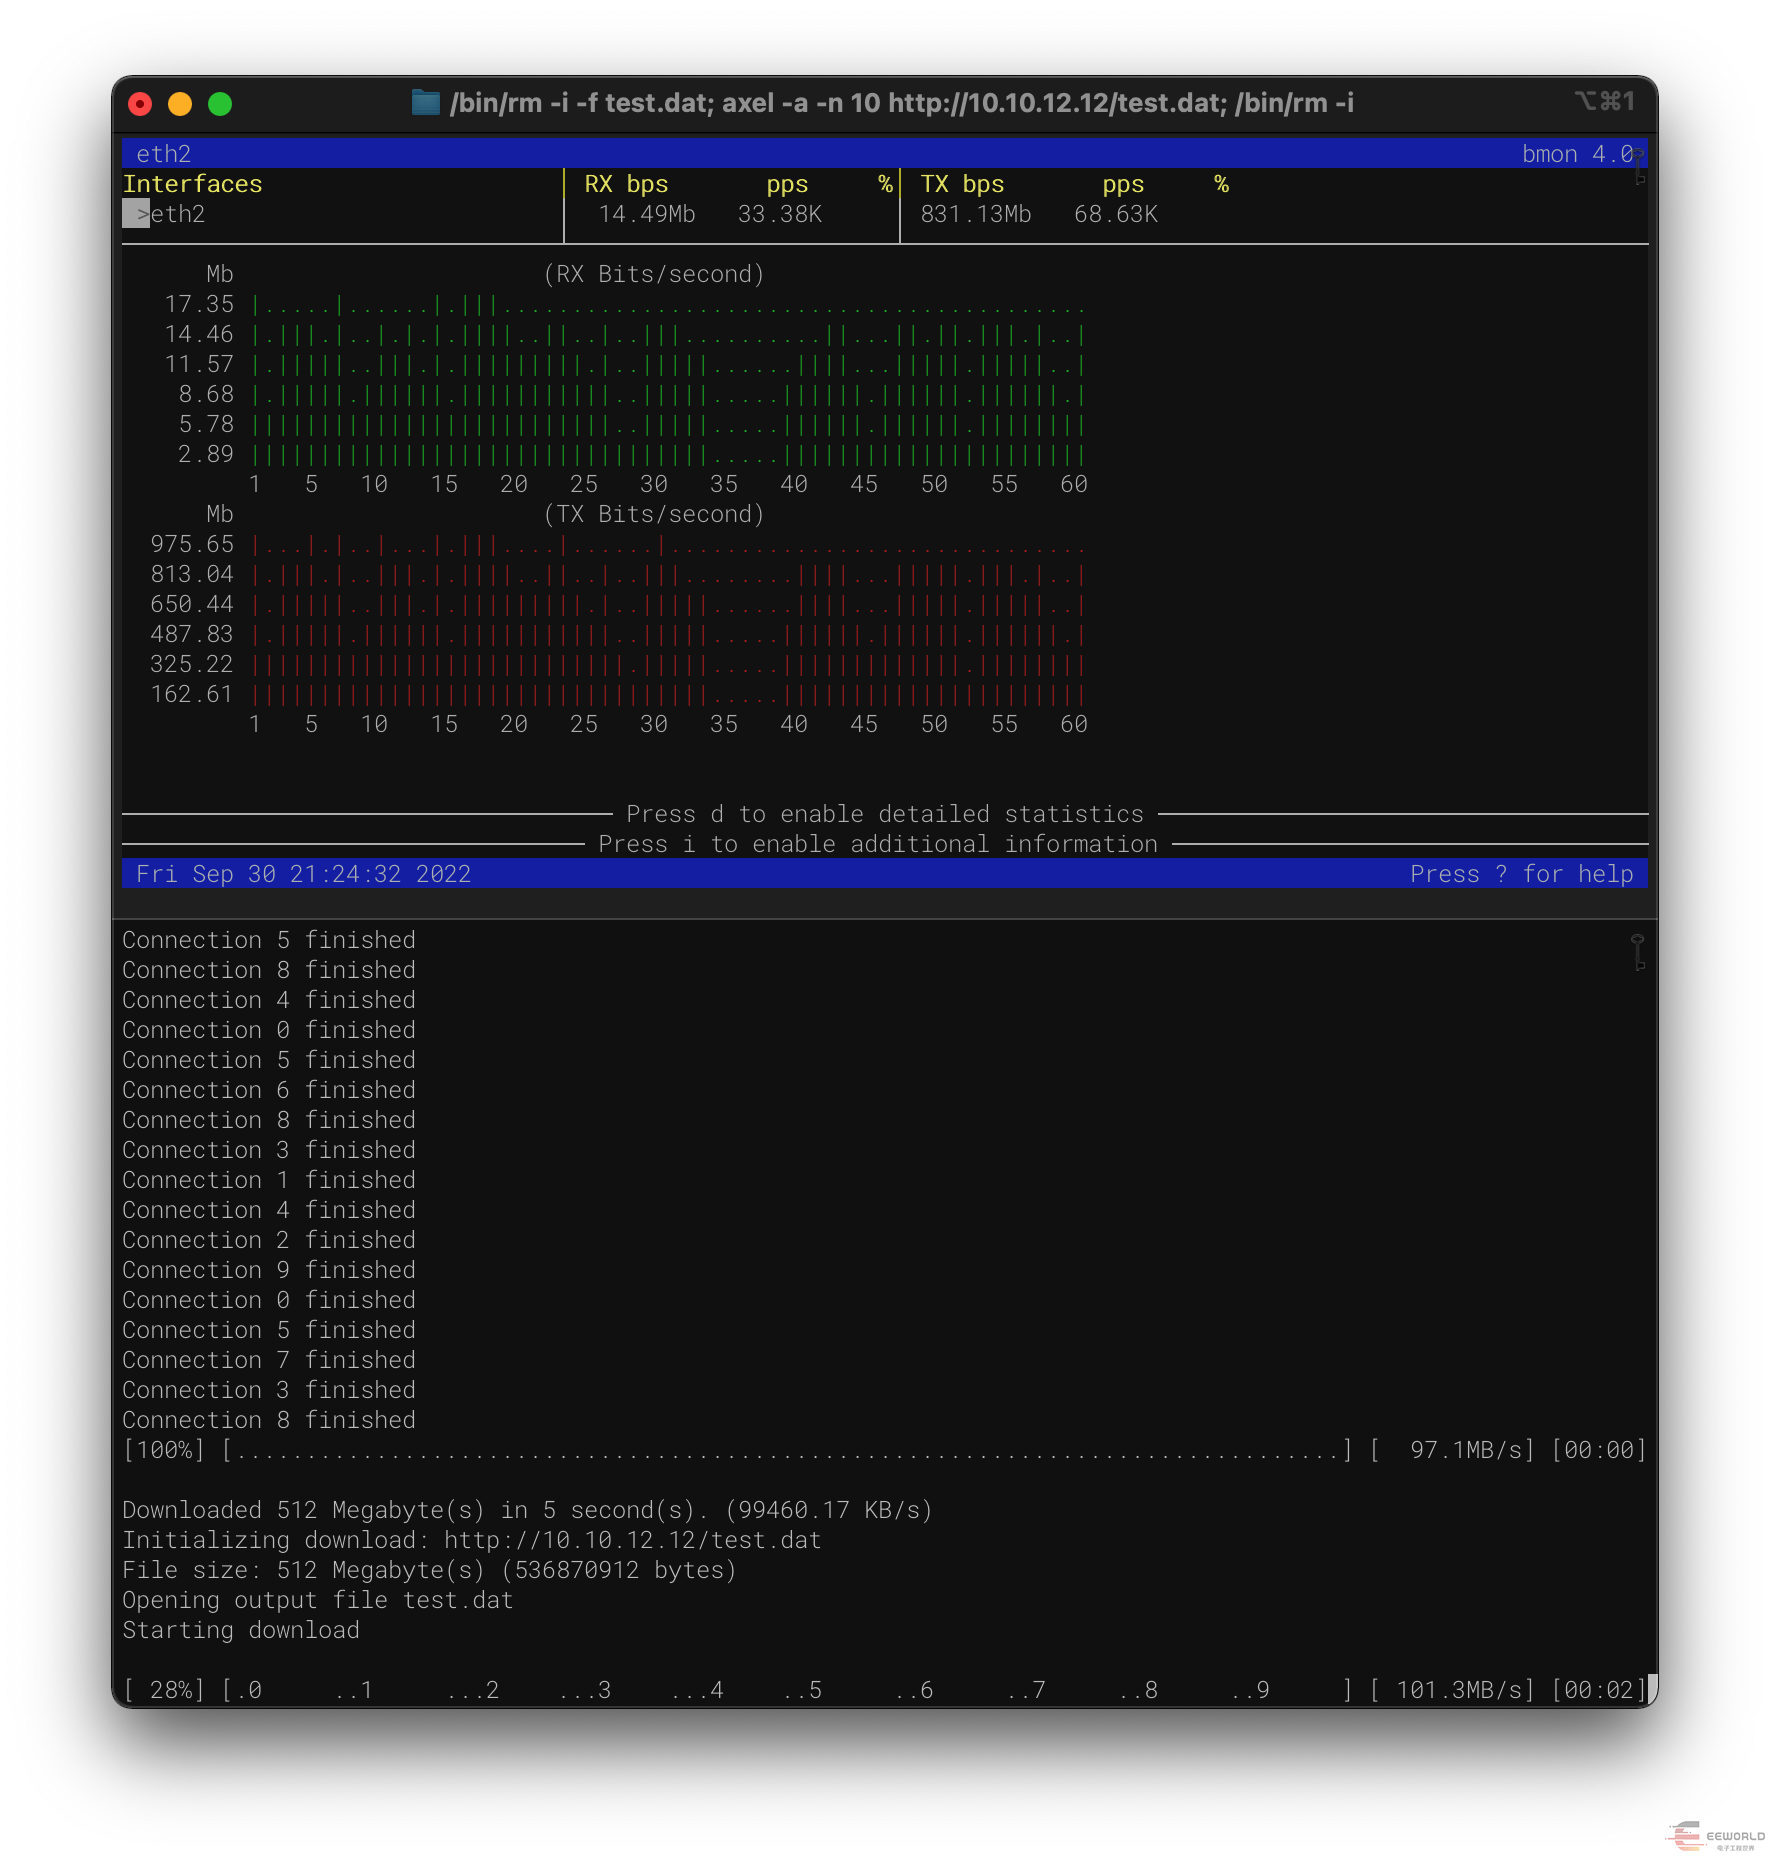Click the yellow minimize window button

point(180,104)
